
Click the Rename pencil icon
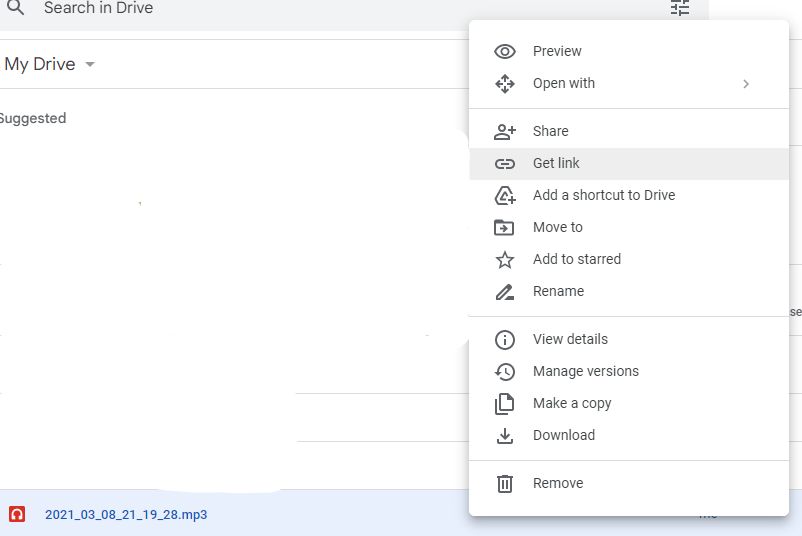click(x=505, y=292)
